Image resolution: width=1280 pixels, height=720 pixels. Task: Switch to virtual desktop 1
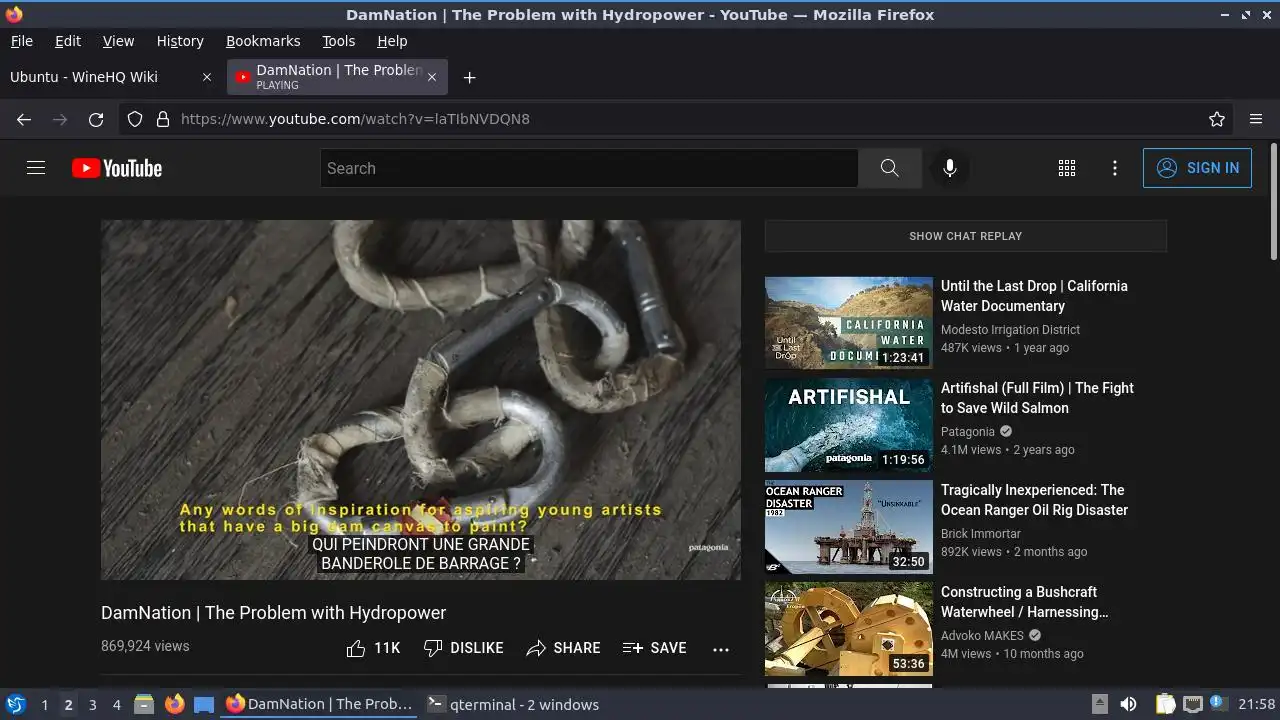[44, 705]
